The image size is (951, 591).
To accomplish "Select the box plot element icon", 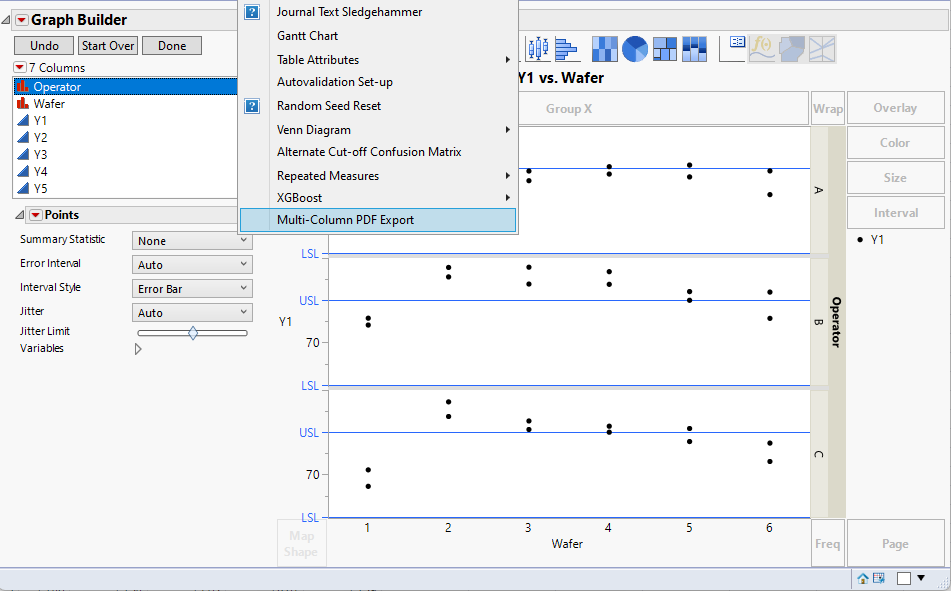I will 537,47.
